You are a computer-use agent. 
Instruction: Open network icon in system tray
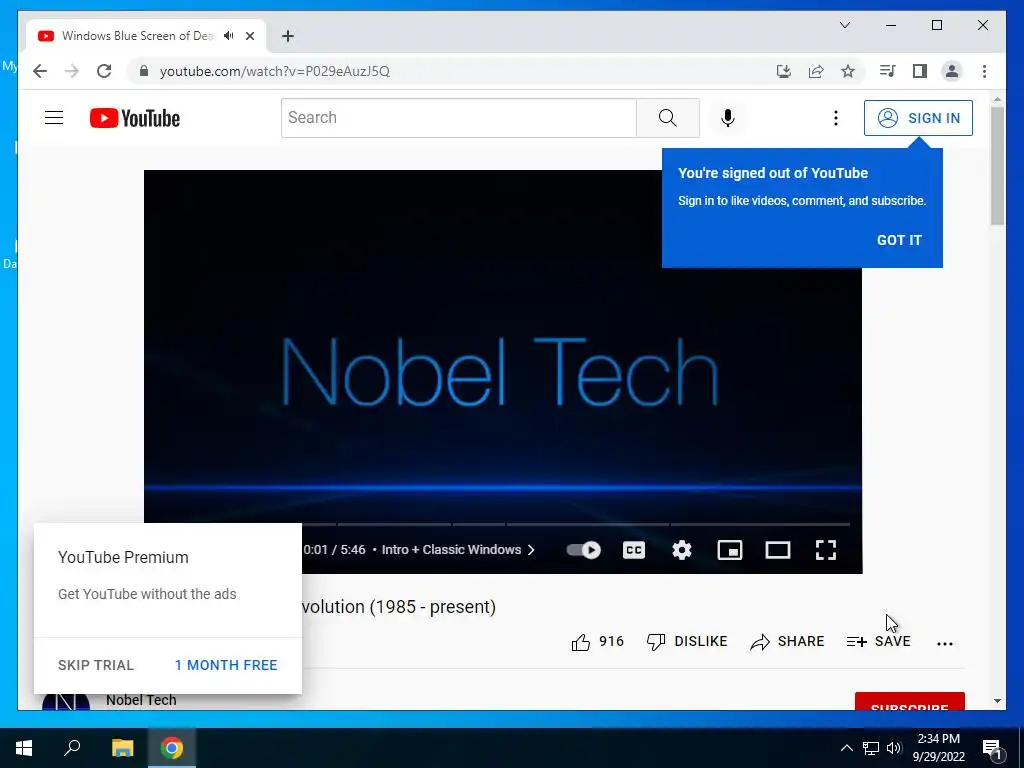point(871,748)
